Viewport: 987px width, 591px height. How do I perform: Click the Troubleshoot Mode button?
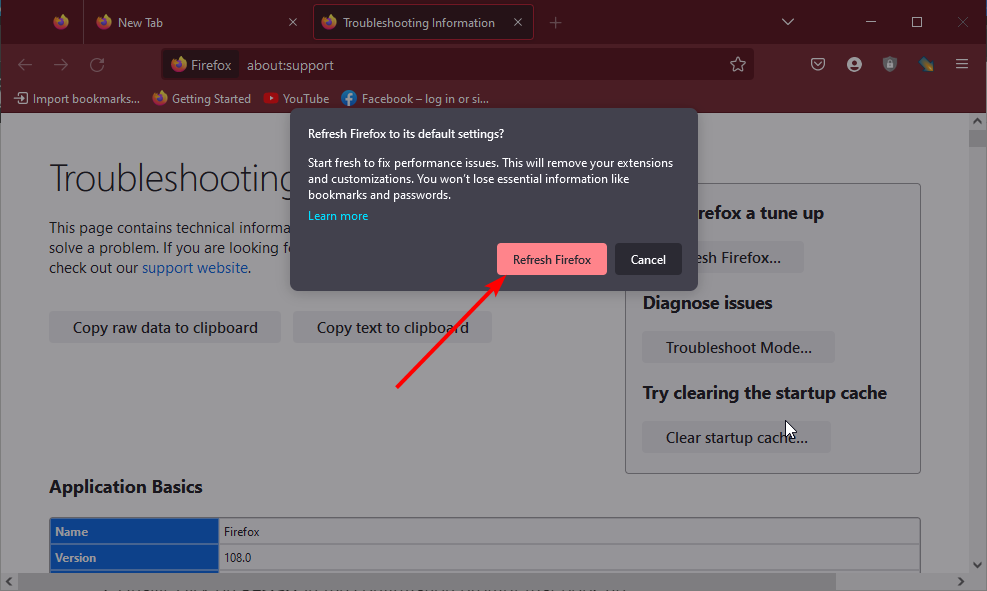tap(738, 347)
